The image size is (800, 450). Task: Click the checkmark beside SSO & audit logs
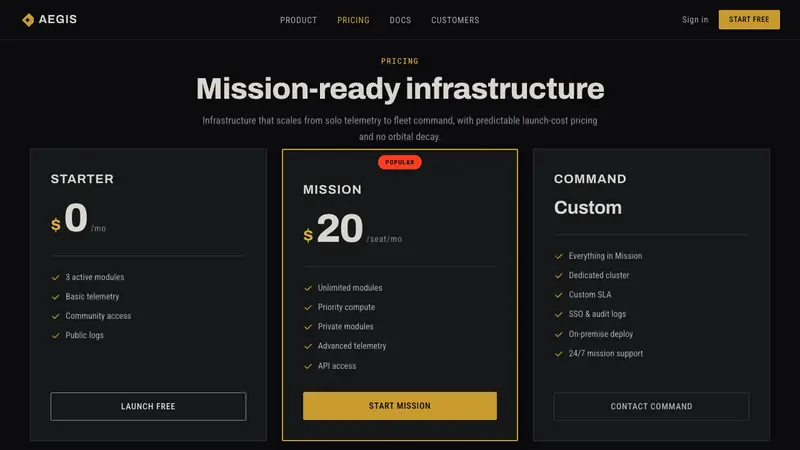tap(559, 314)
